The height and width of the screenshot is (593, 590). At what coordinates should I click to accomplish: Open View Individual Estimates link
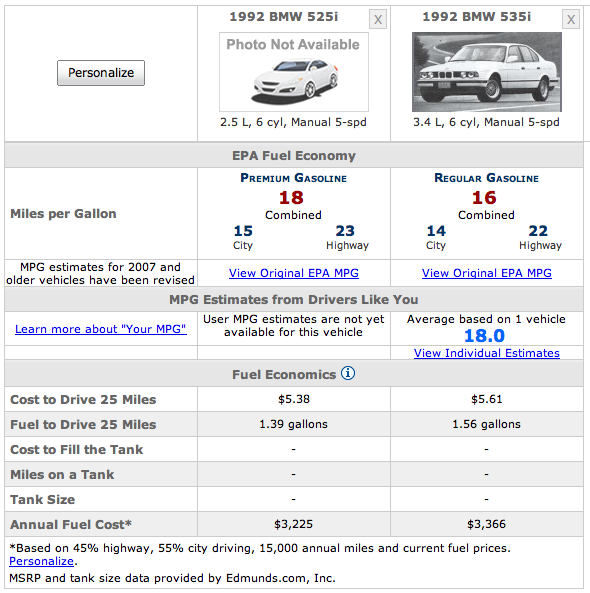[487, 353]
